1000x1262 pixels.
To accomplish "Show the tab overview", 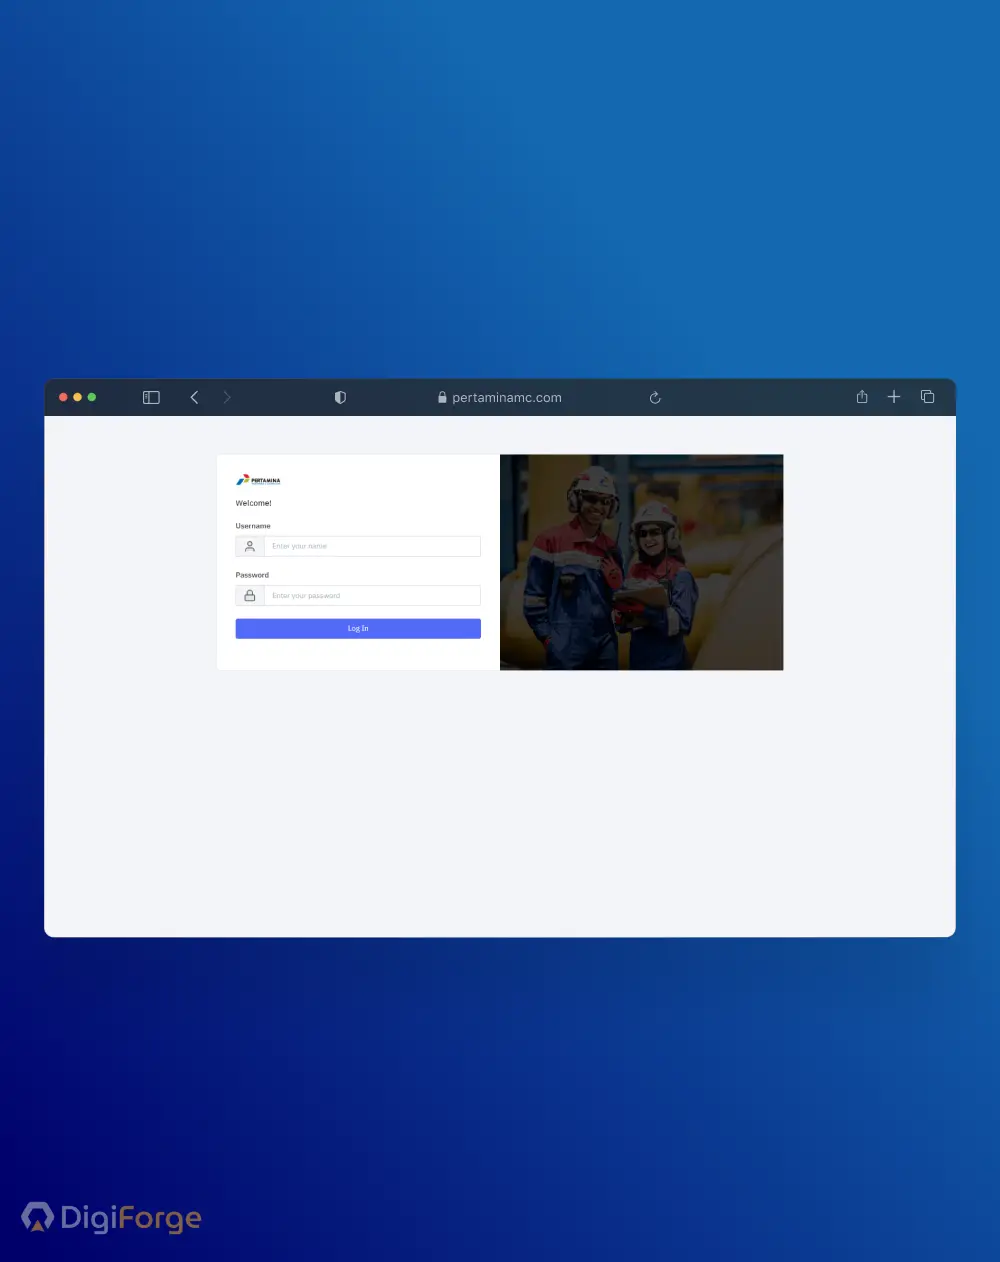I will [927, 397].
